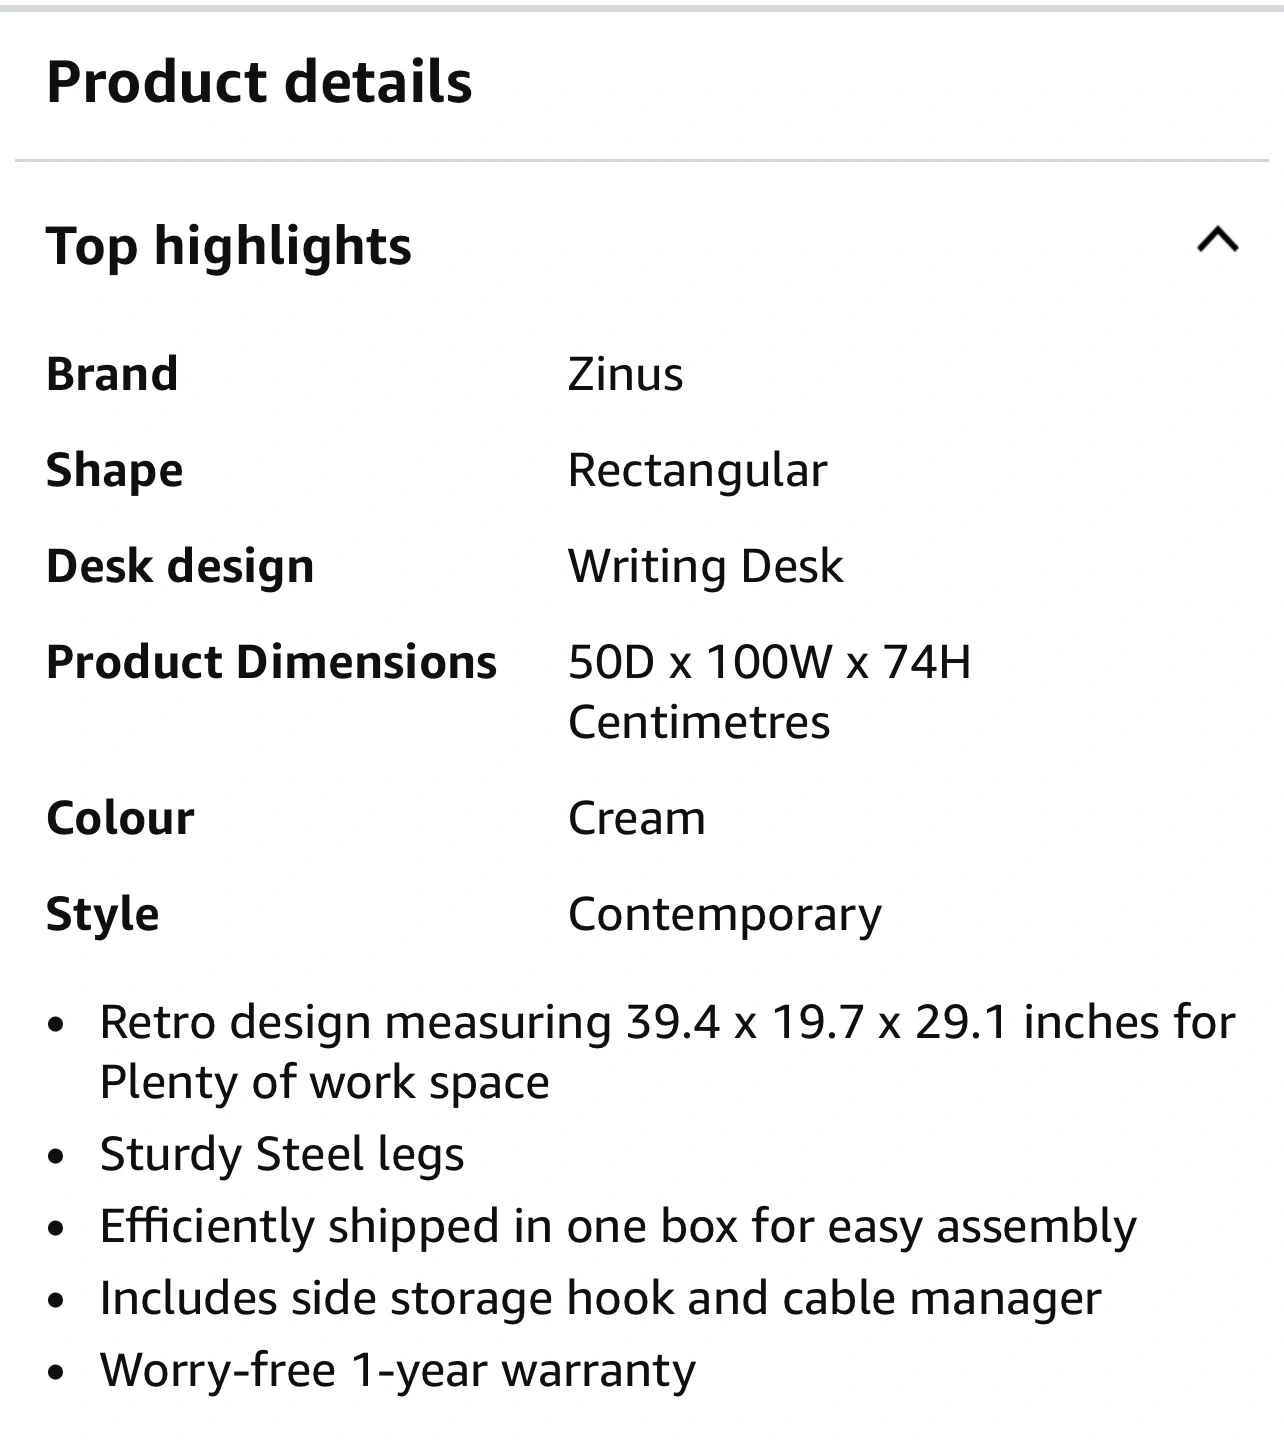Click the Desk design label
The width and height of the screenshot is (1284, 1440).
[180, 566]
